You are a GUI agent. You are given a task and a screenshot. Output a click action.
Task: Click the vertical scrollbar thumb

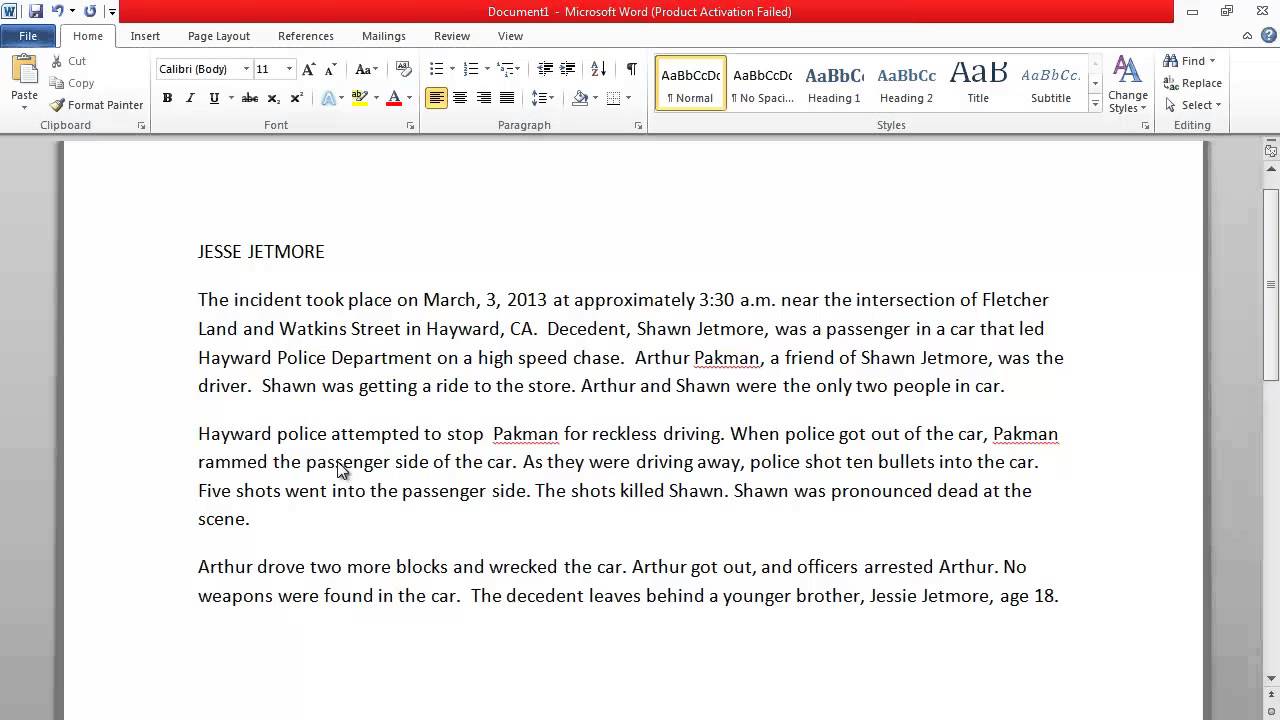pyautogui.click(x=1271, y=283)
